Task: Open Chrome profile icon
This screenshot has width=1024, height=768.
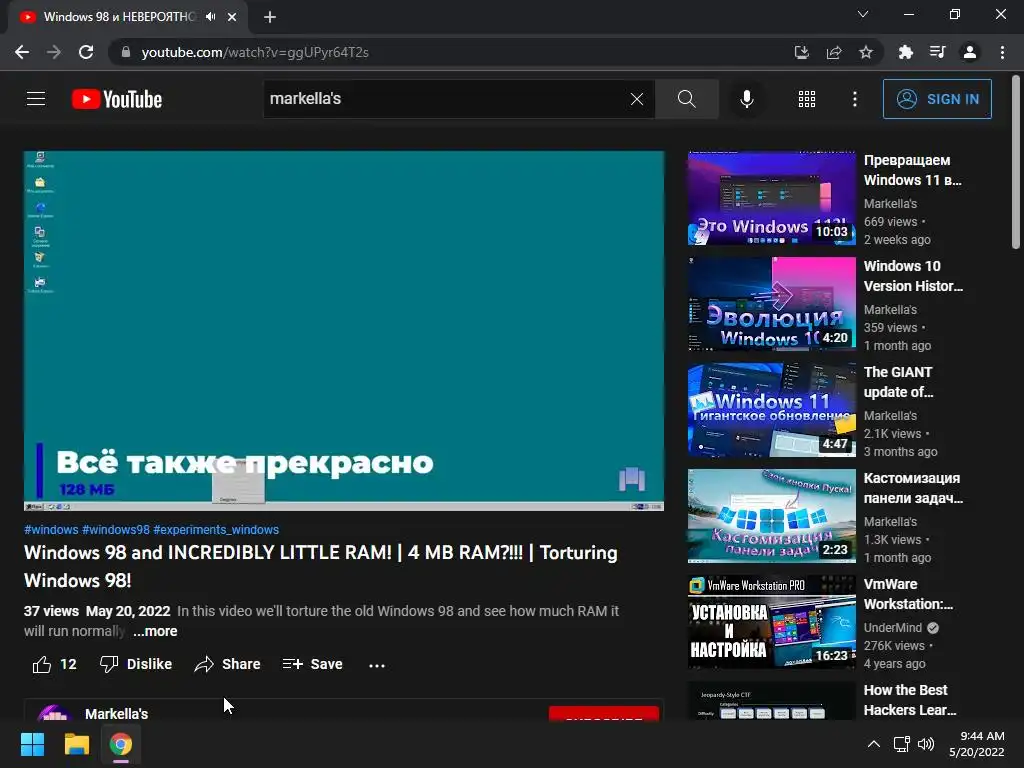Action: pyautogui.click(x=970, y=52)
